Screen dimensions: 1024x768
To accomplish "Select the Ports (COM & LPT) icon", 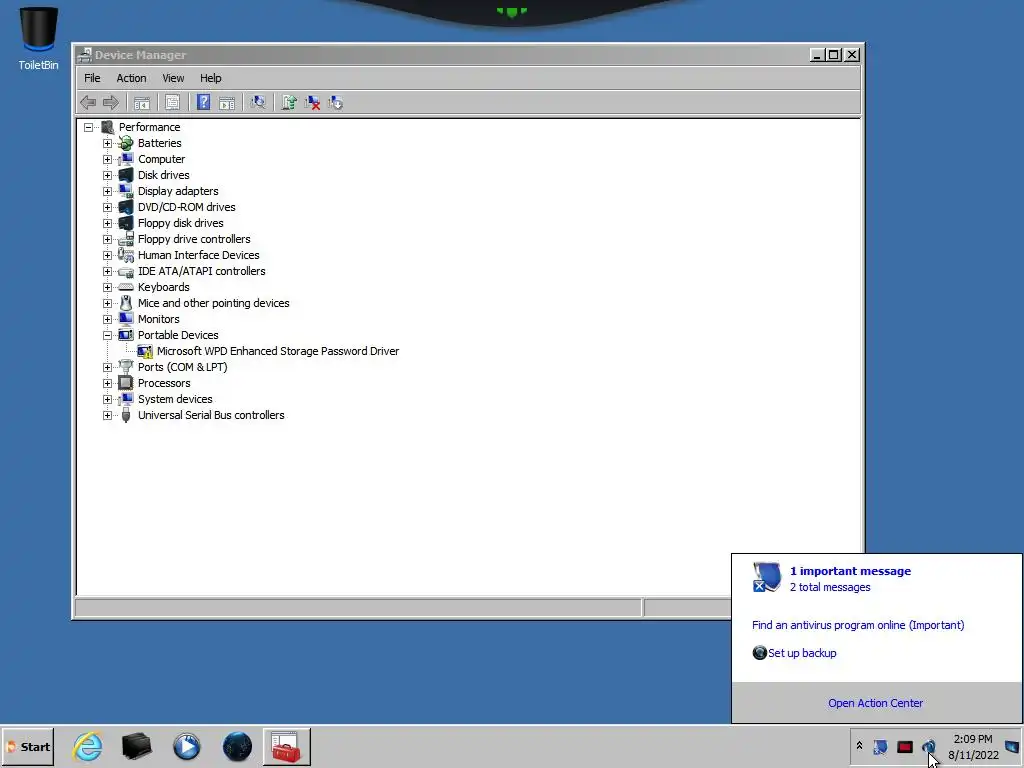I will [x=126, y=367].
